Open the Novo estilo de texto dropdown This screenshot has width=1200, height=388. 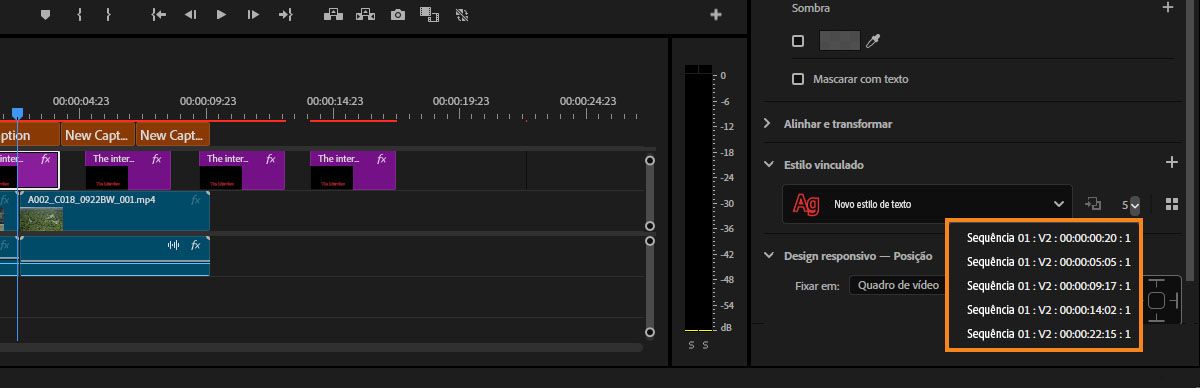coord(927,204)
